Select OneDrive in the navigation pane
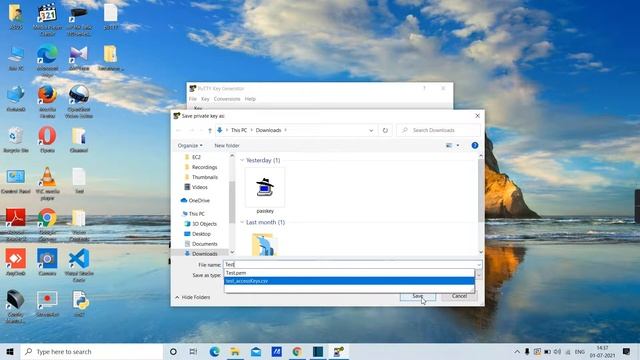Viewport: 640px width, 360px height. coord(199,200)
